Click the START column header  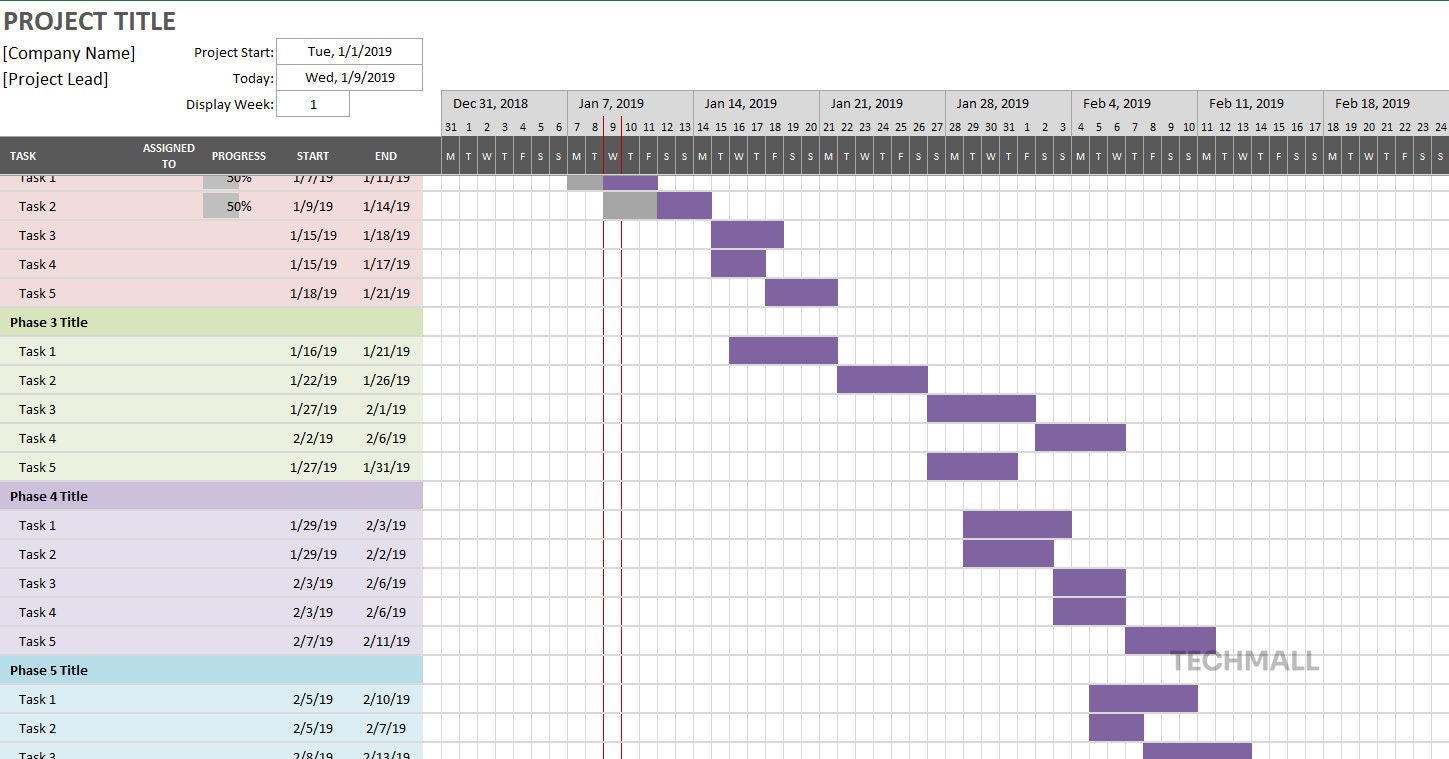pyautogui.click(x=312, y=155)
